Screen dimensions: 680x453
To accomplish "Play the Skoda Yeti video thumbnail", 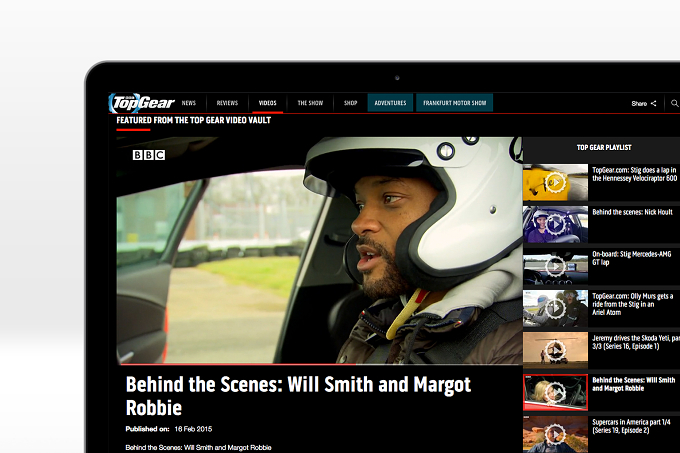I will click(x=555, y=350).
